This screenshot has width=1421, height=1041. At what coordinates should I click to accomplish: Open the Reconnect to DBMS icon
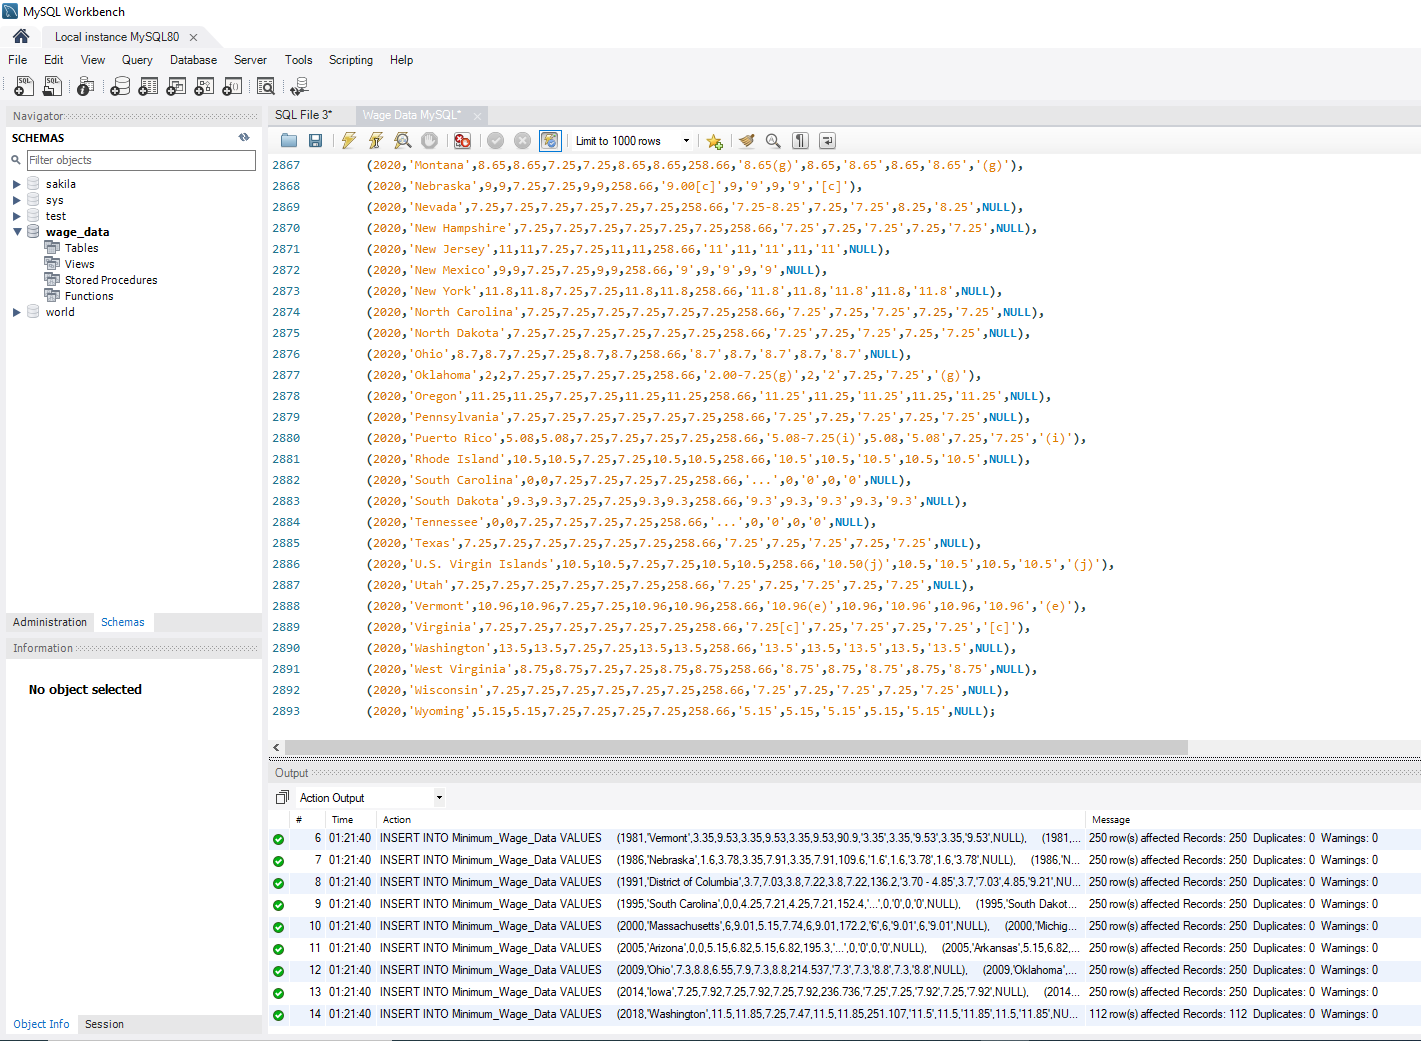click(298, 87)
